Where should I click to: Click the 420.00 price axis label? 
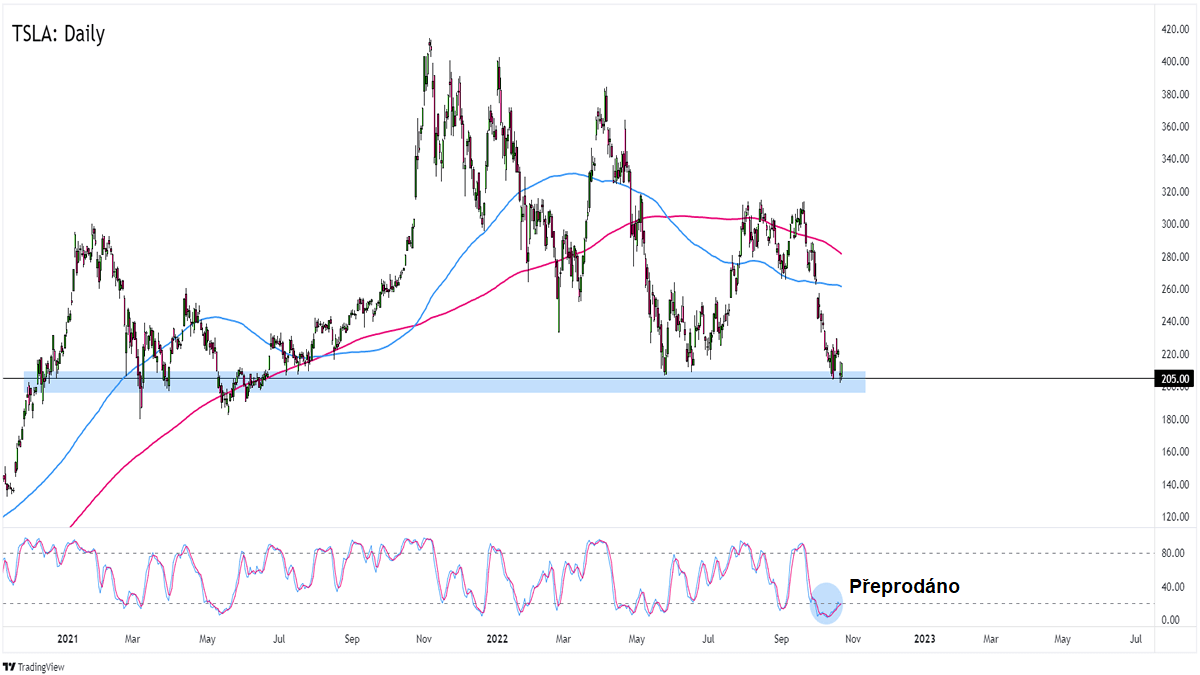coord(1173,28)
